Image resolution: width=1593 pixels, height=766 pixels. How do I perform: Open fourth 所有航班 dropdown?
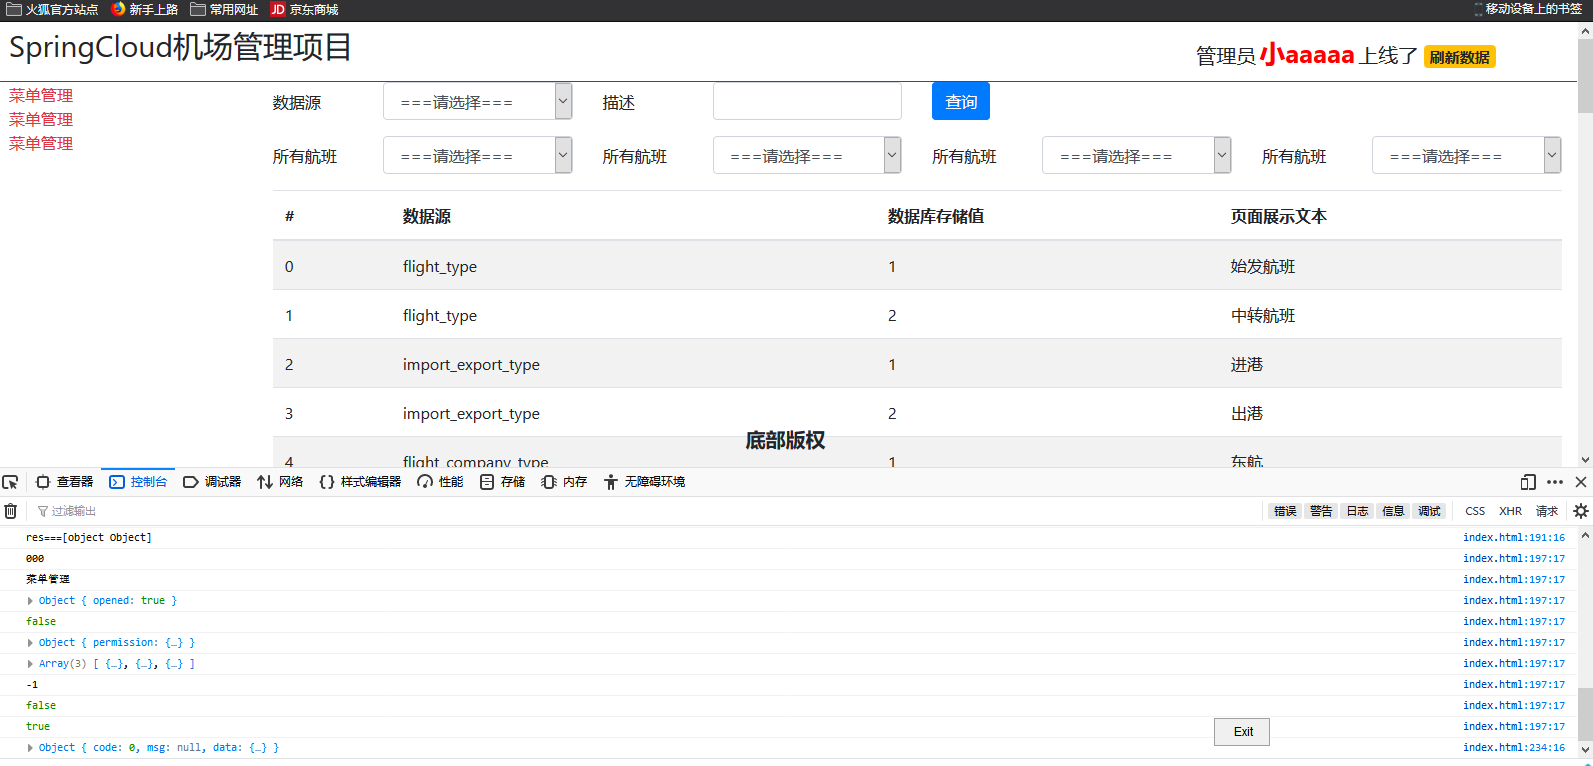(x=1466, y=155)
